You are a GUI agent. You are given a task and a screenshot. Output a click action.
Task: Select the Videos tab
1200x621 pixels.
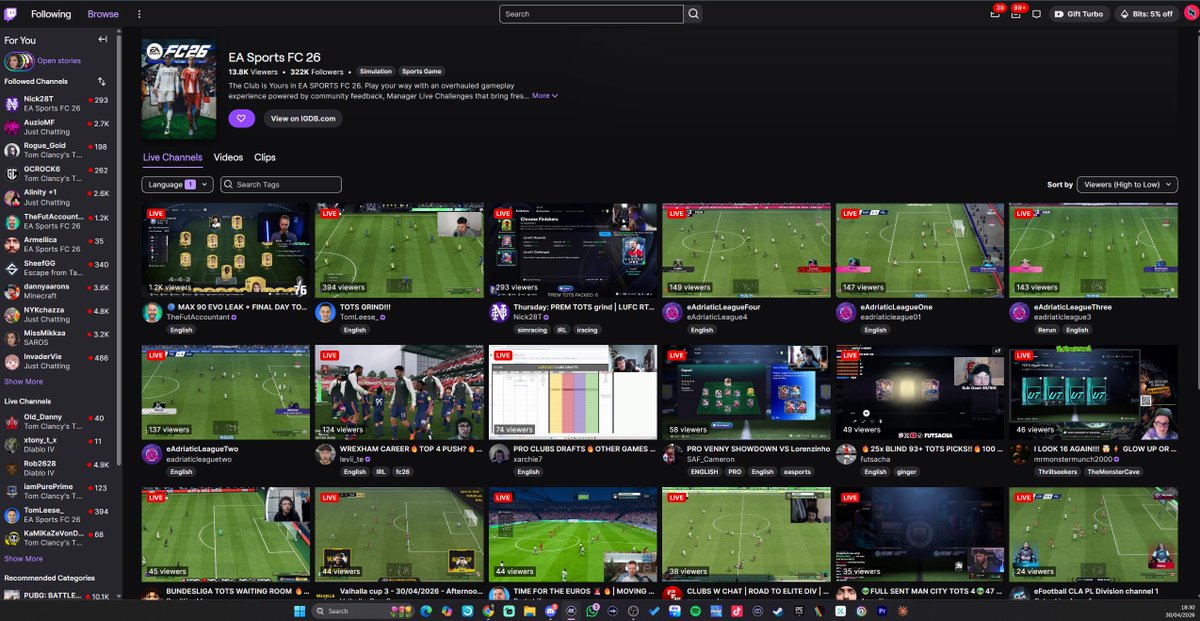tap(228, 157)
